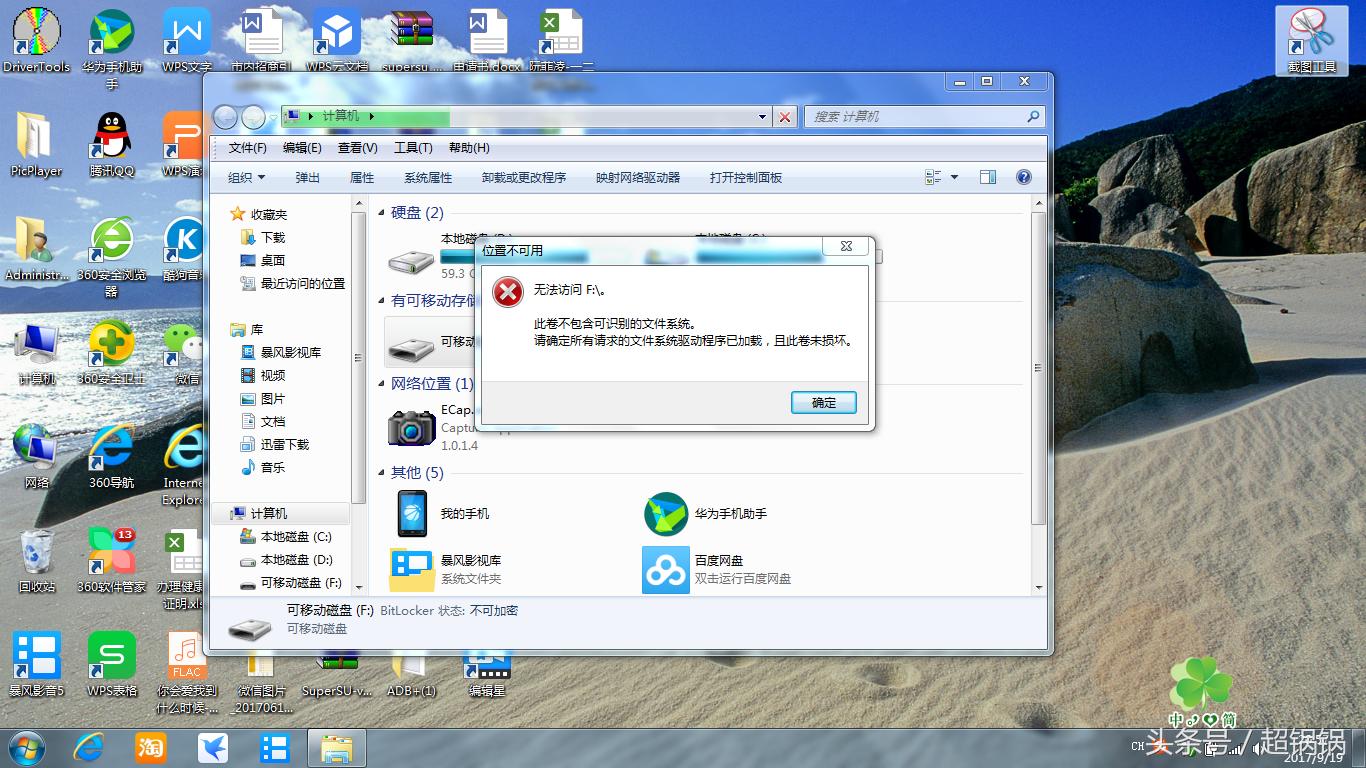Click the 显示预览窗格 toolbar icon

[x=987, y=177]
